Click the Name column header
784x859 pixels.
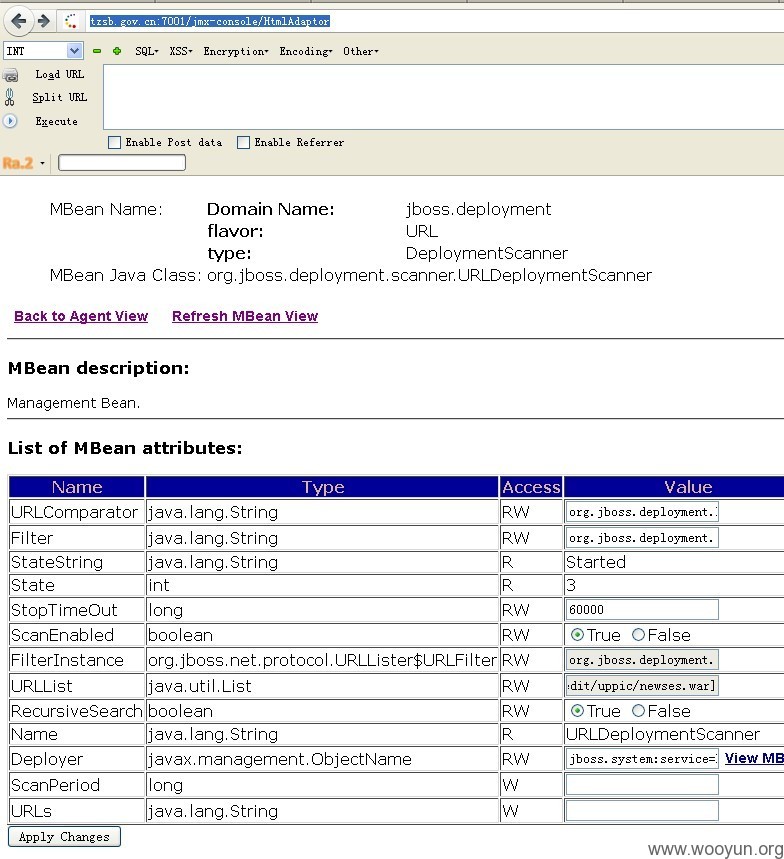pos(77,487)
